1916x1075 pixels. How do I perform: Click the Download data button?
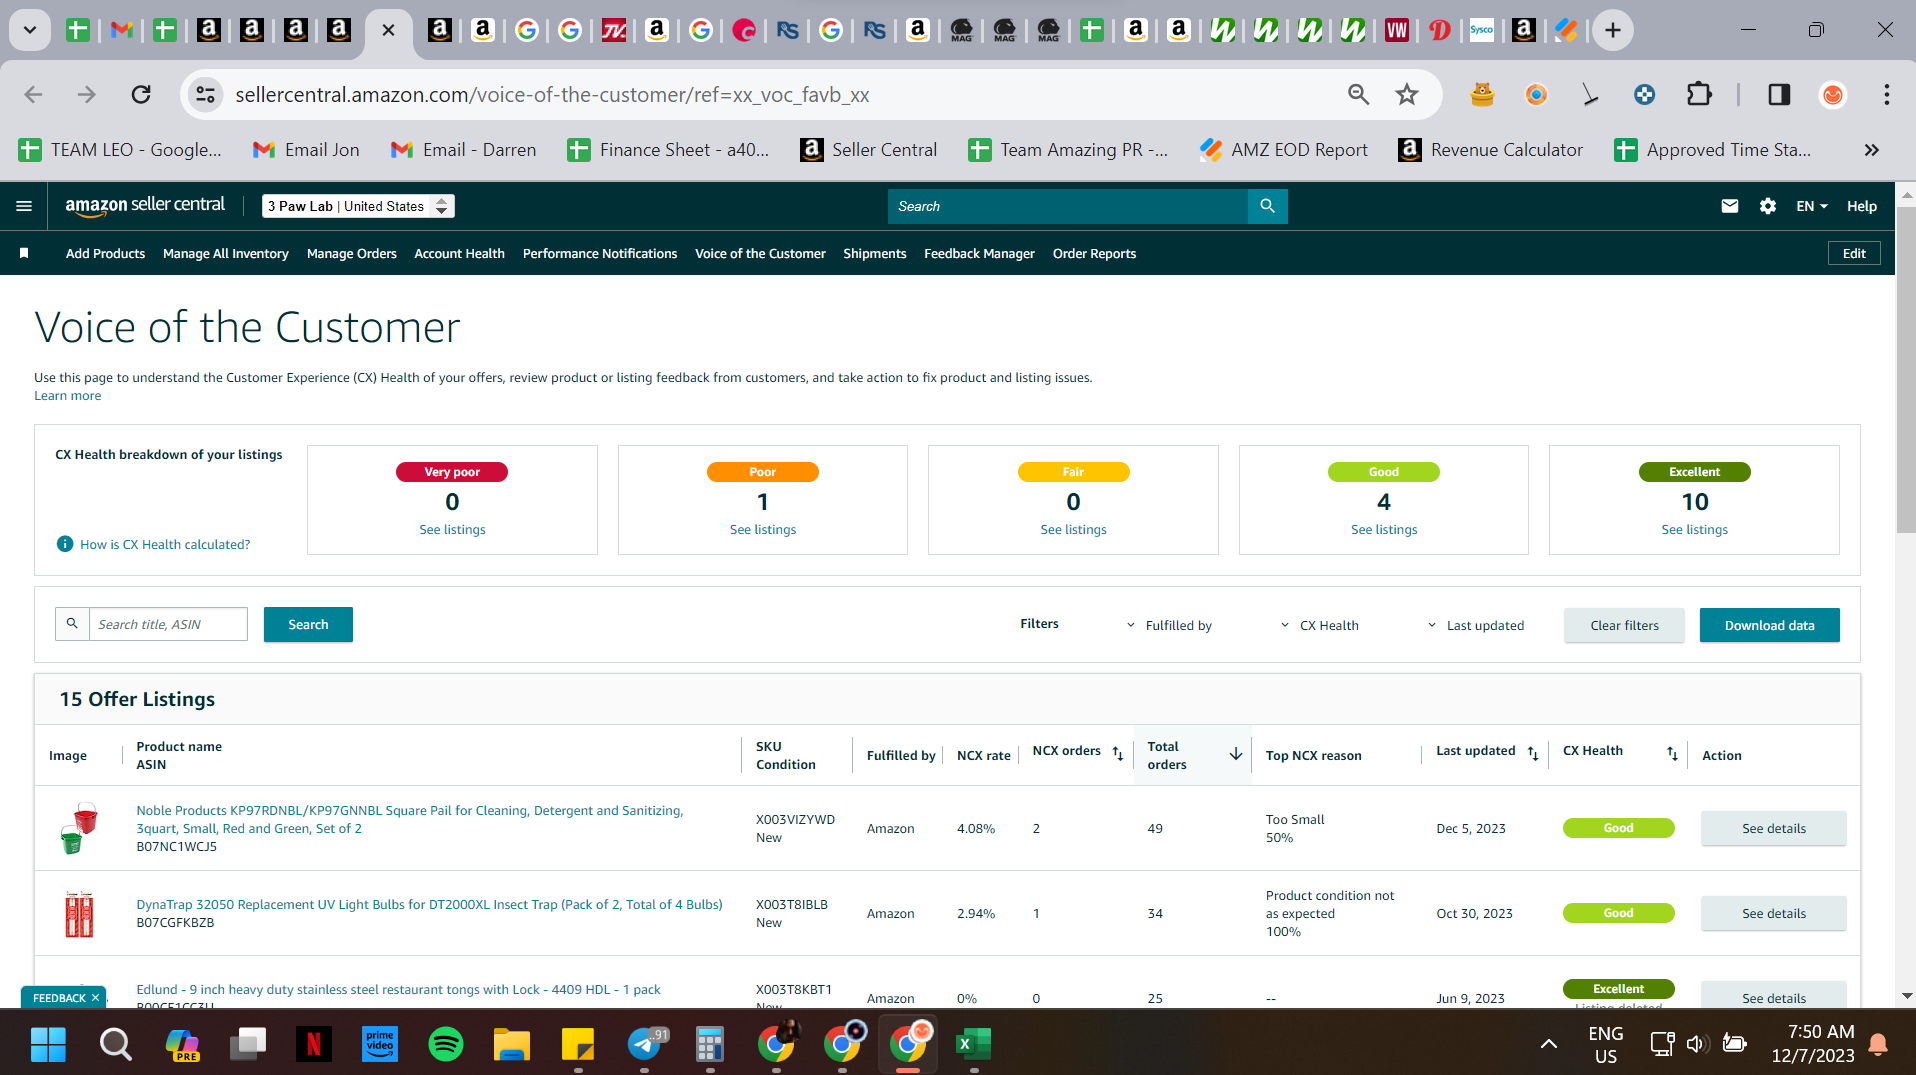pyautogui.click(x=1770, y=625)
